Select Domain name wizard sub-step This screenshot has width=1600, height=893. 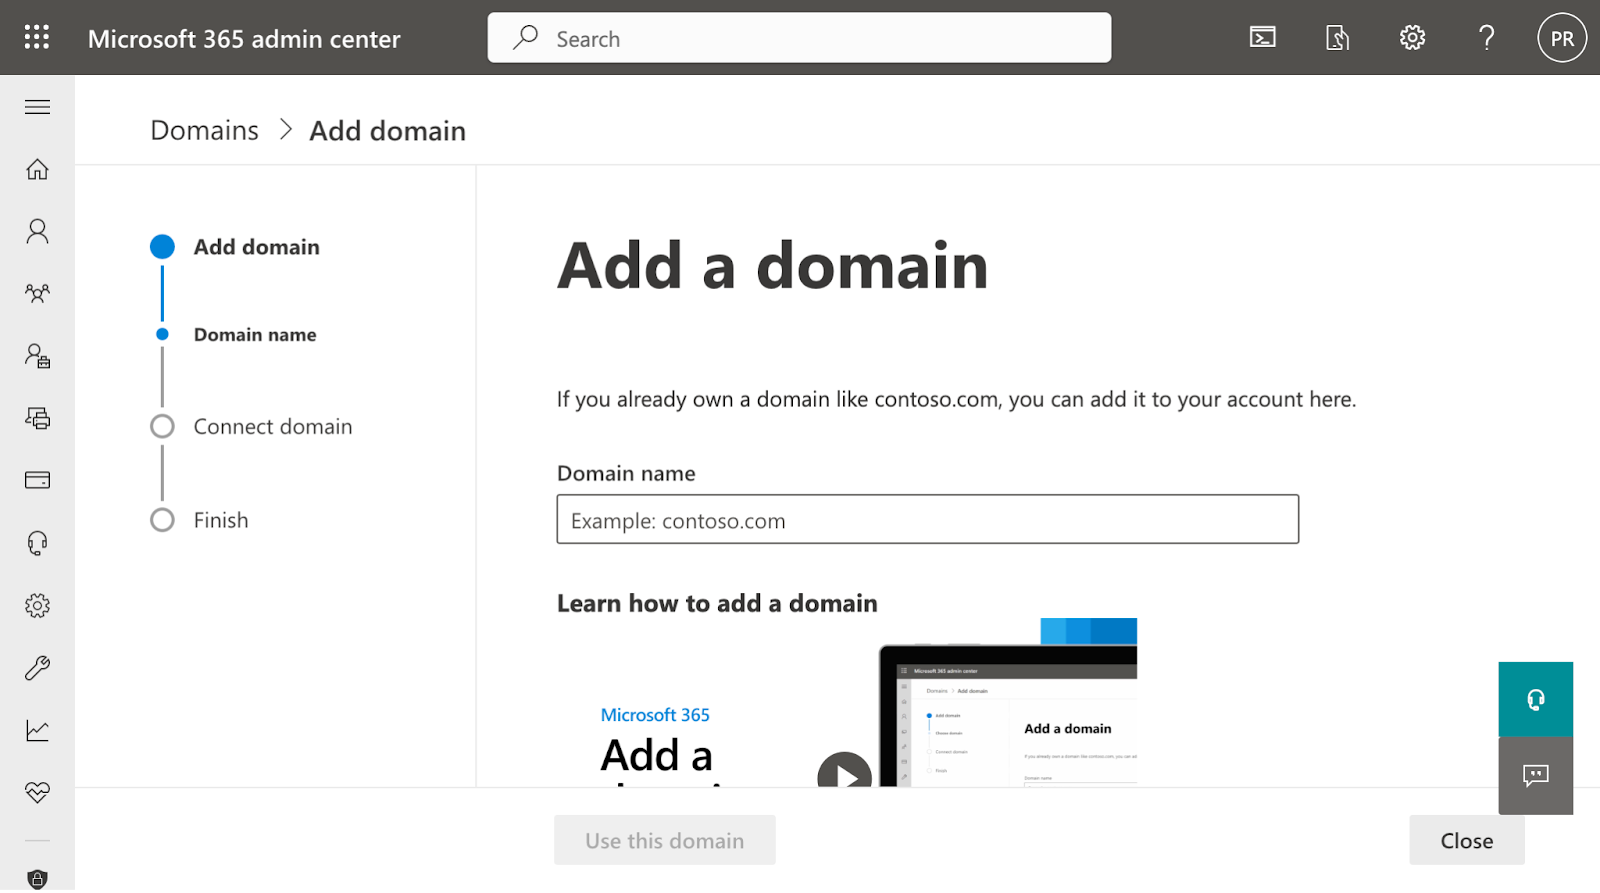(x=254, y=335)
